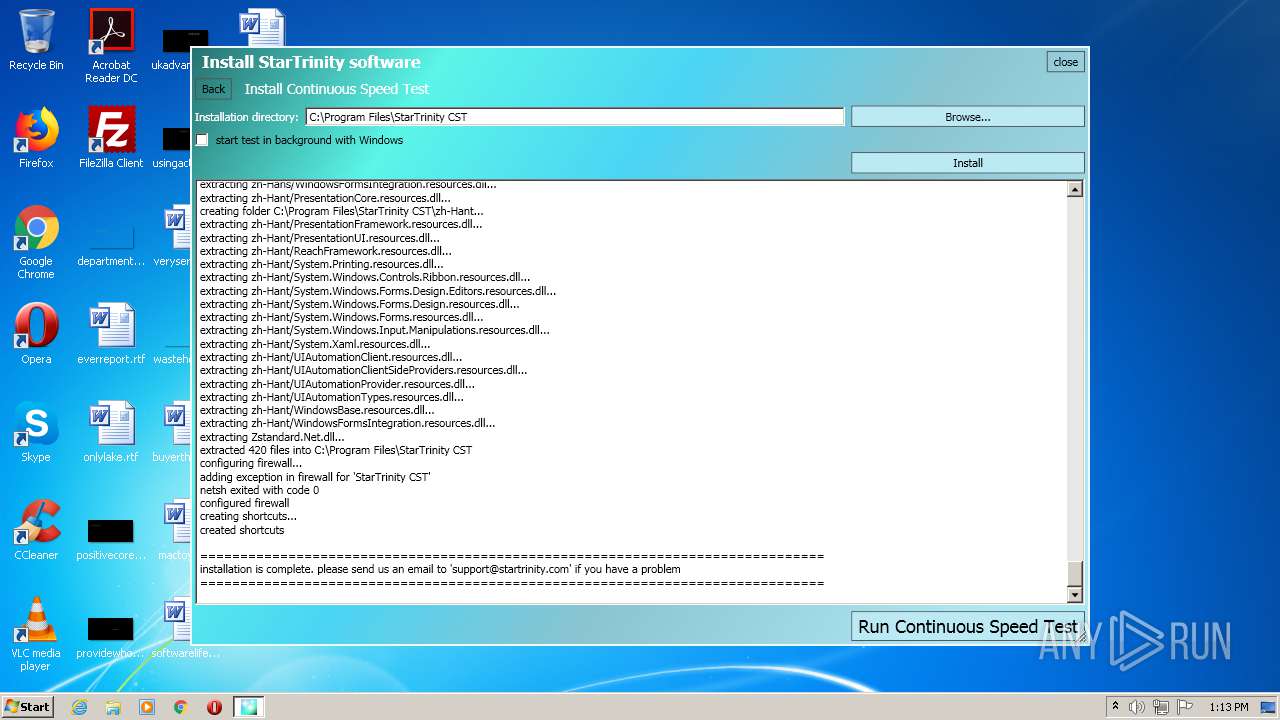
Task: Open Internet Explorer in the taskbar
Action: click(x=80, y=707)
